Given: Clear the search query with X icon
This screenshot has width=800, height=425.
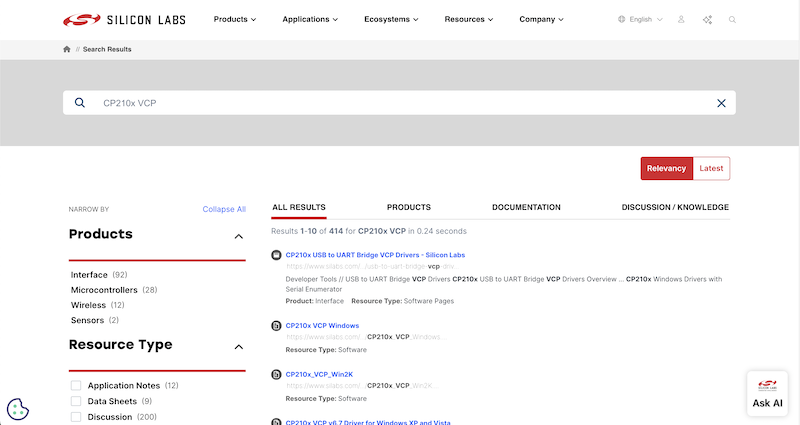Looking at the screenshot, I should (721, 103).
